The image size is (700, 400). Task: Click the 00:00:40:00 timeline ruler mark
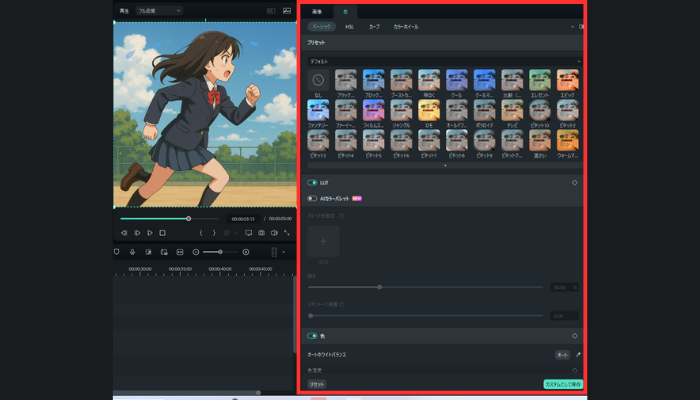220,269
